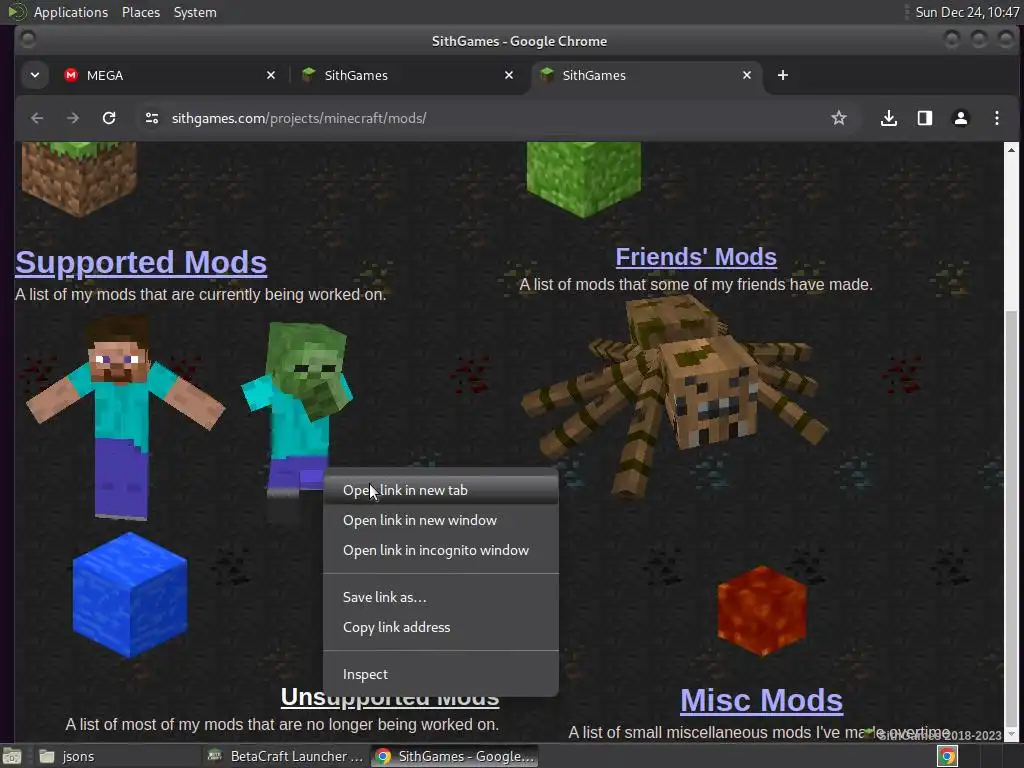This screenshot has height=768, width=1024.
Task: Click the blue water block image
Action: (x=130, y=595)
